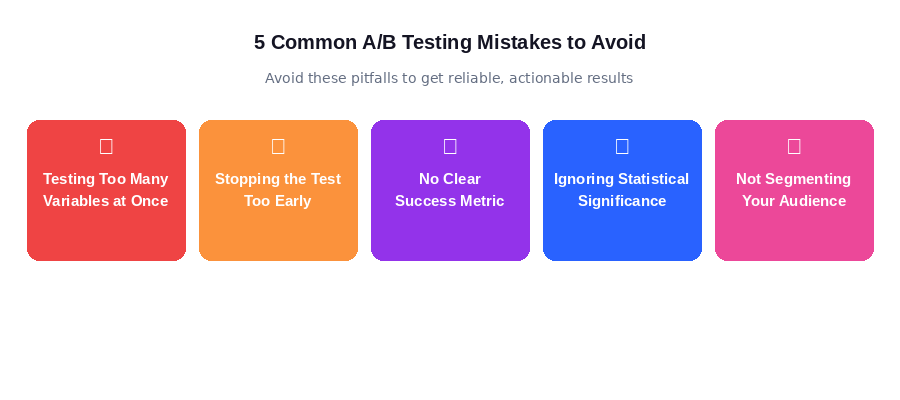The width and height of the screenshot is (900, 400).
Task: Click empty bottom area of the blue card
Action: pos(622,238)
